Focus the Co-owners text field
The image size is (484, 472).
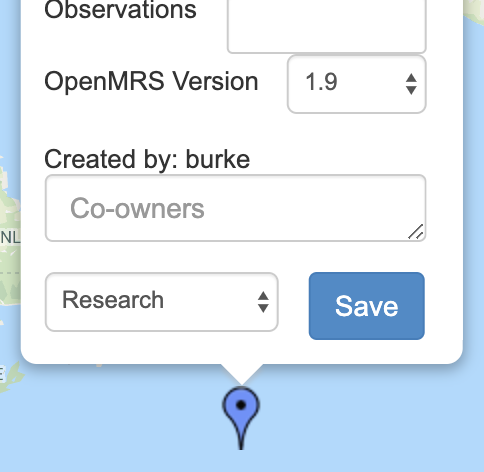(236, 208)
